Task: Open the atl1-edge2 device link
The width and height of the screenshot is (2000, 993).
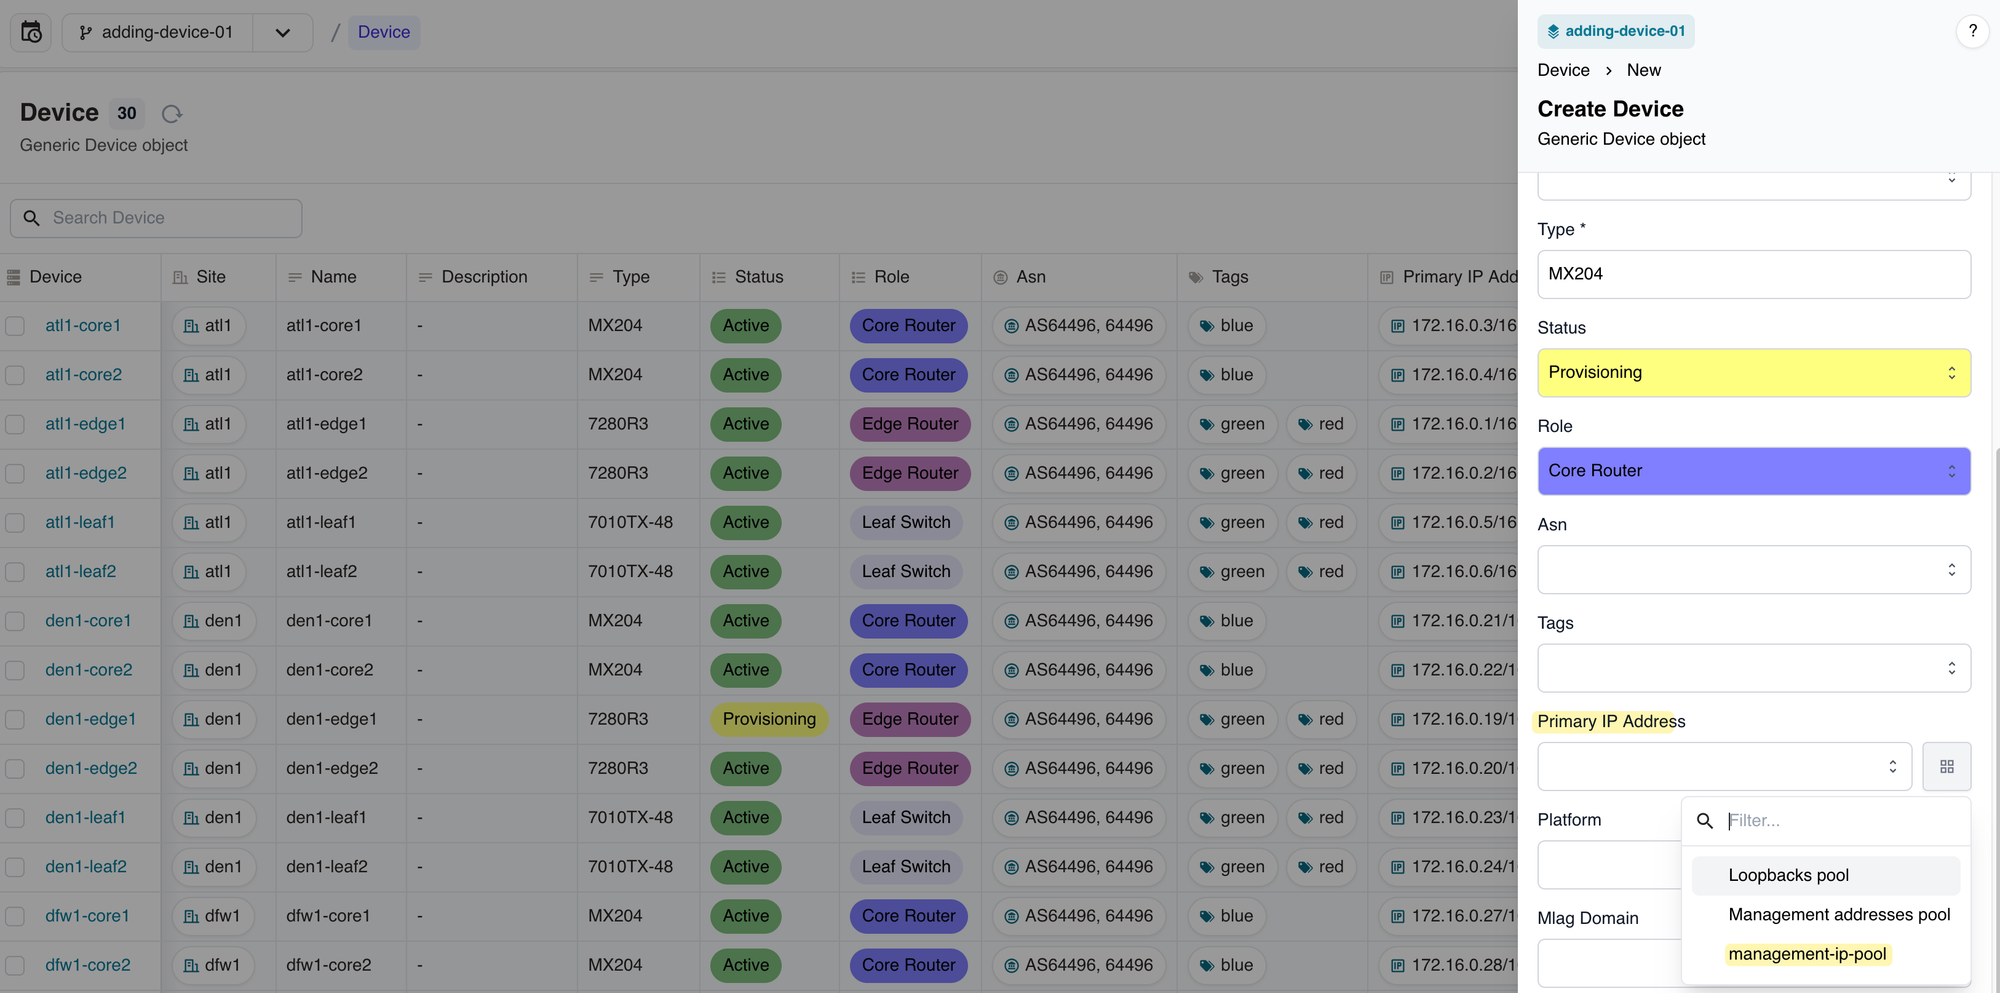Action: (86, 473)
